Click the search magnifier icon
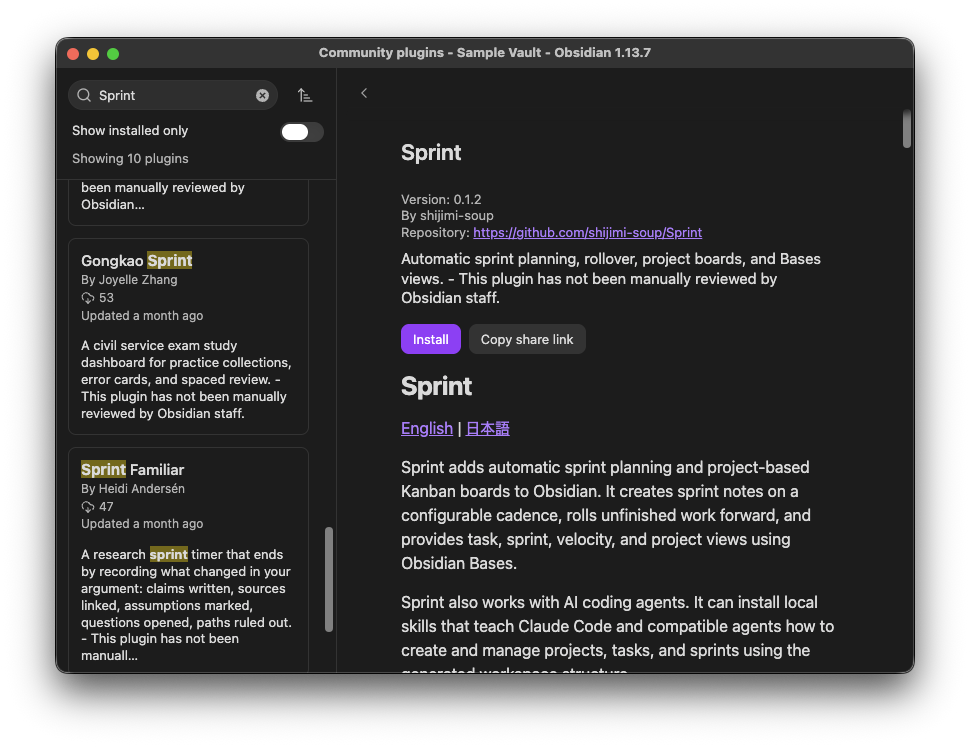Image resolution: width=970 pixels, height=747 pixels. 84,95
